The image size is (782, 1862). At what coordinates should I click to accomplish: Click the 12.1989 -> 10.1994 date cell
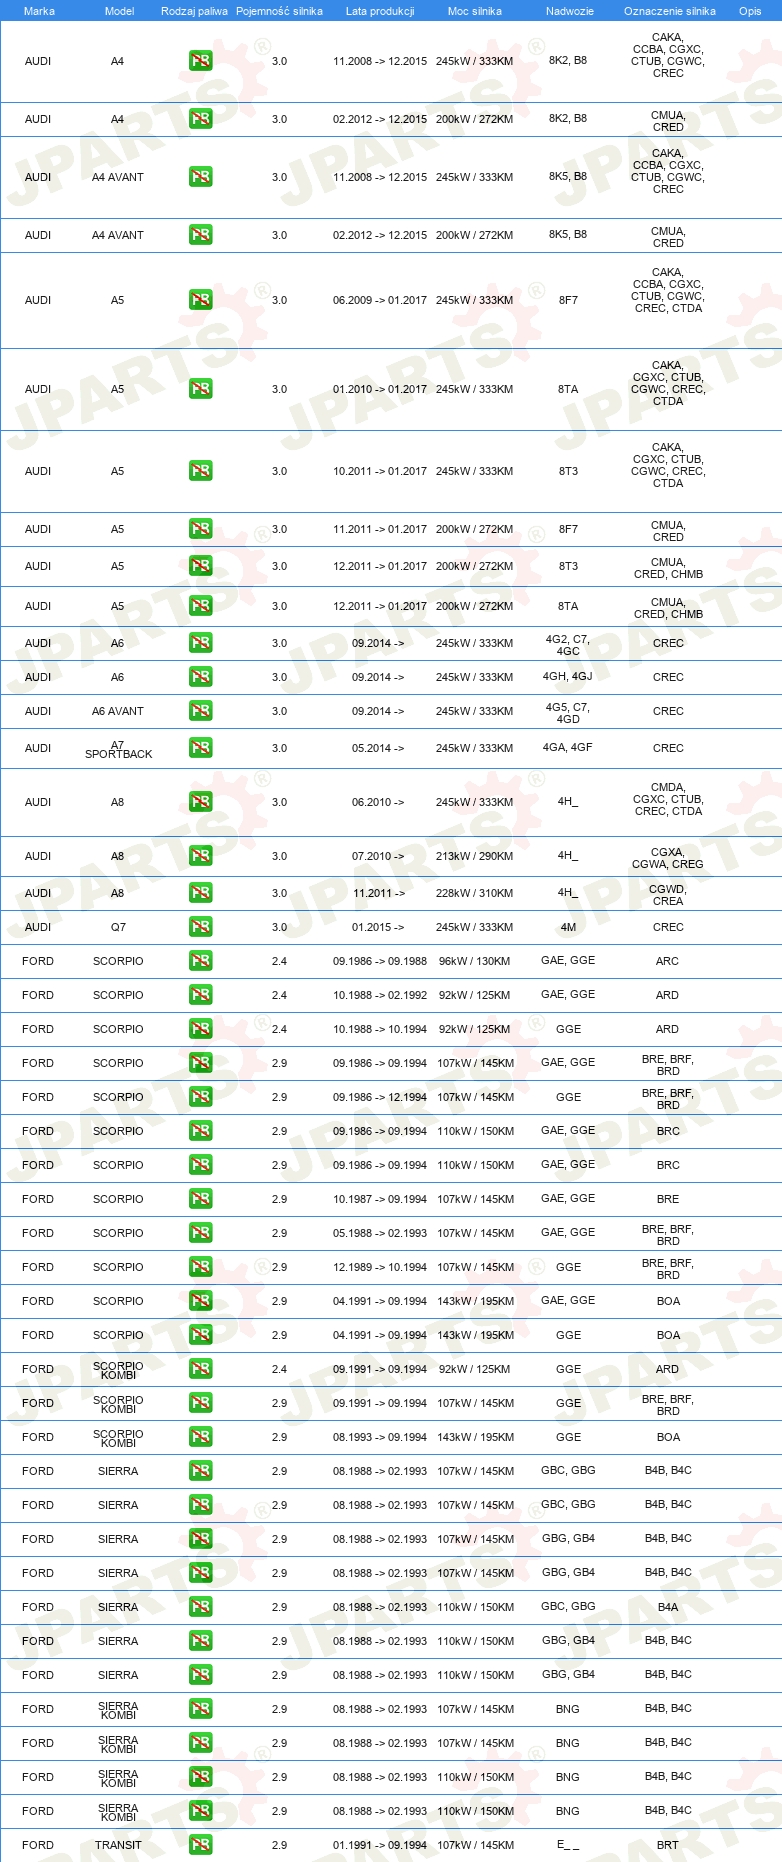380,1267
